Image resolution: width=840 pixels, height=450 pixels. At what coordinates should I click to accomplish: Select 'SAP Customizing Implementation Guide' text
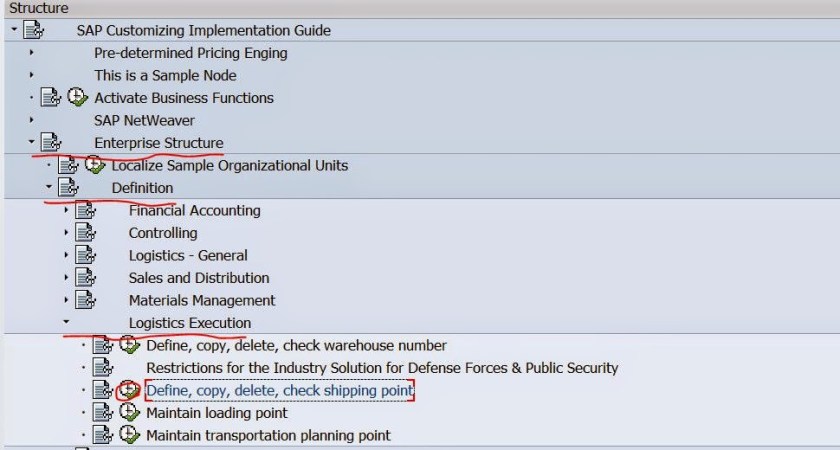[204, 31]
